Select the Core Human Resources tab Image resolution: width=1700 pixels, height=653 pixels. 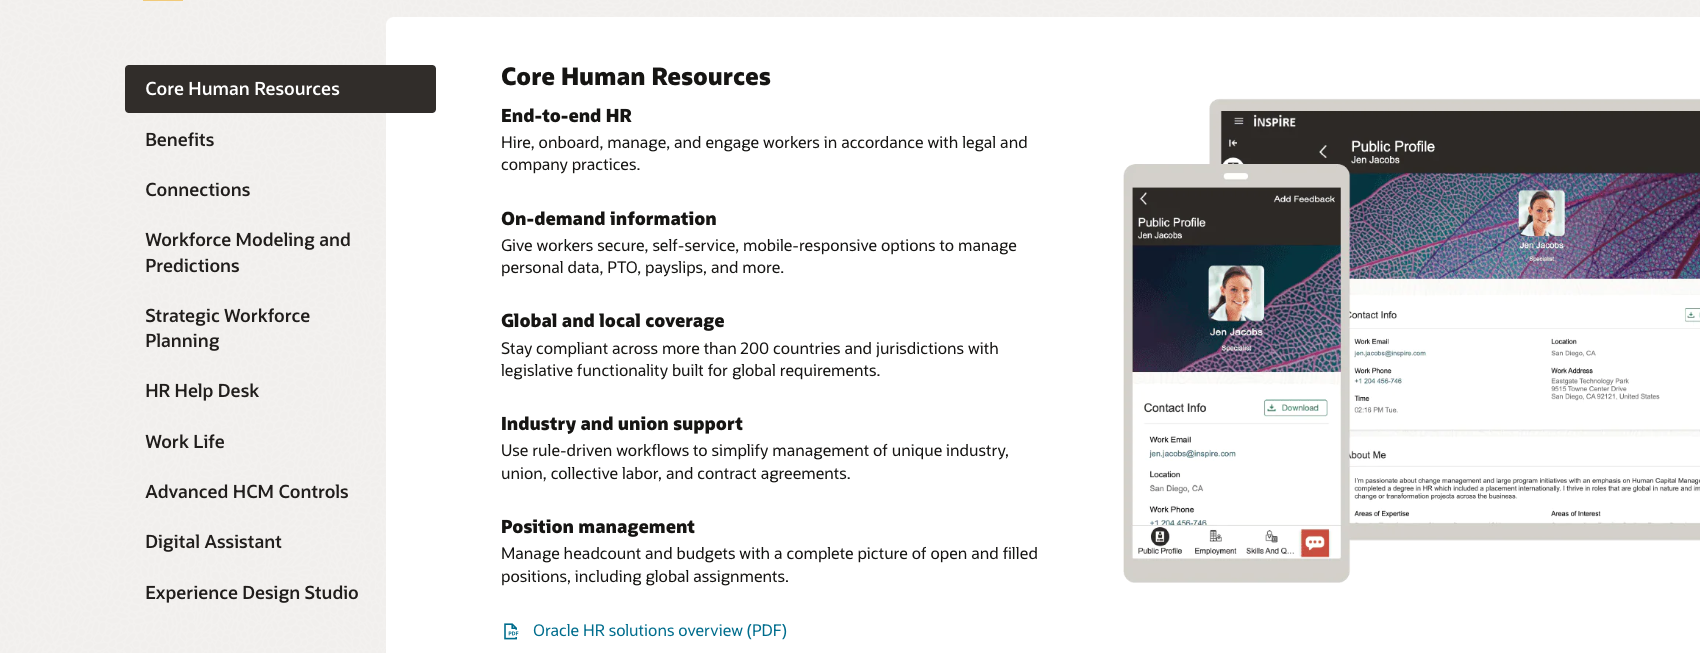[280, 89]
